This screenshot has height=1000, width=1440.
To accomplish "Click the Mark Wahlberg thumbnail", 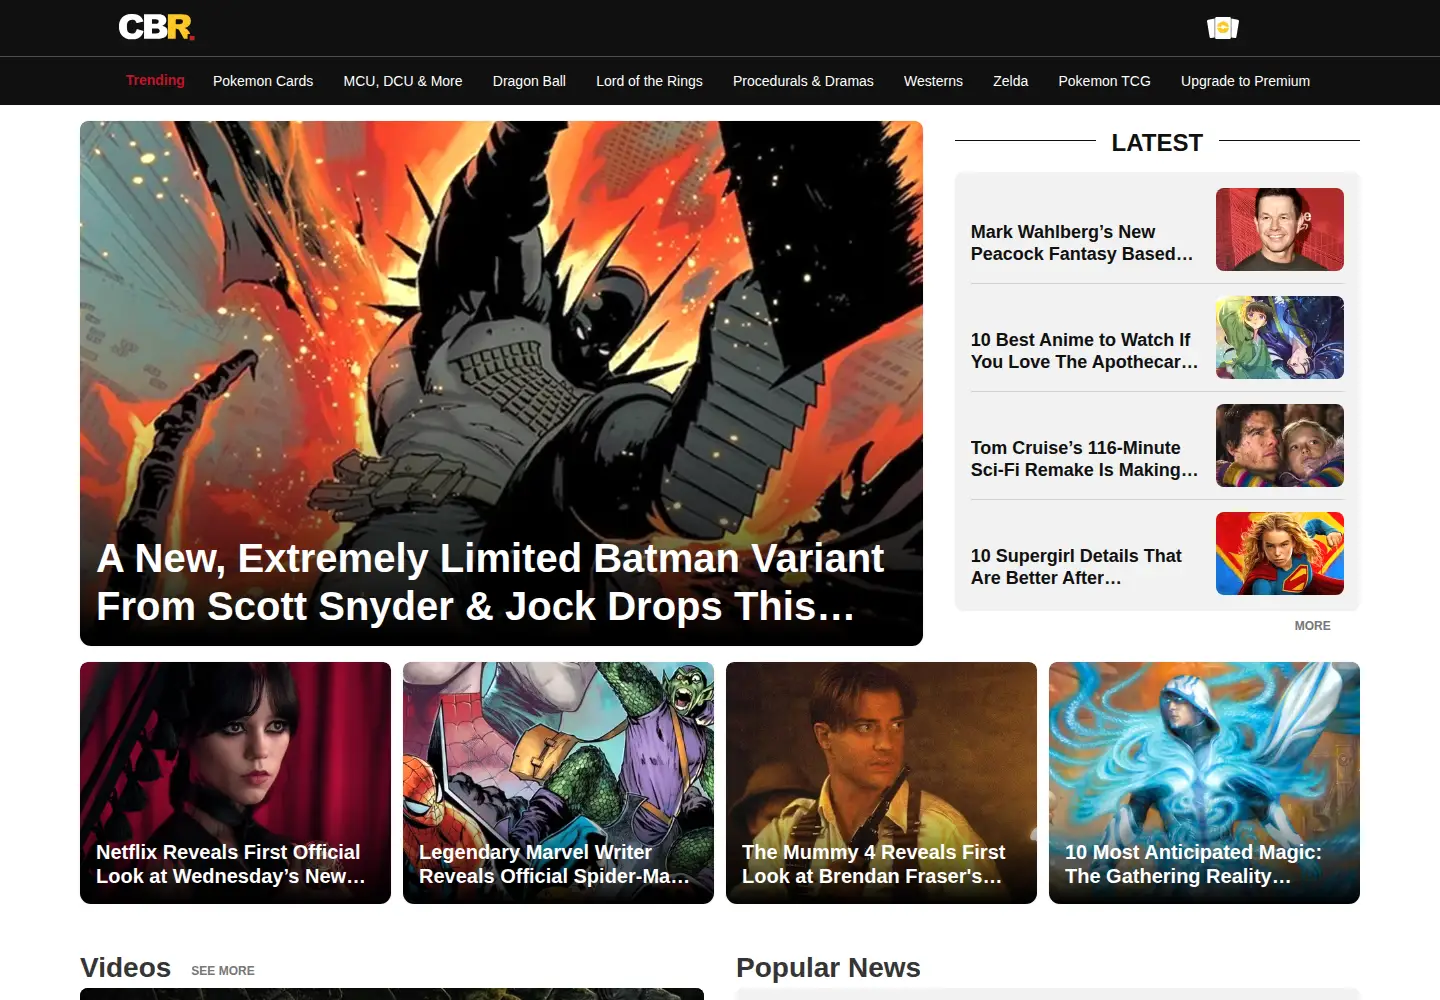I will click(x=1280, y=229).
